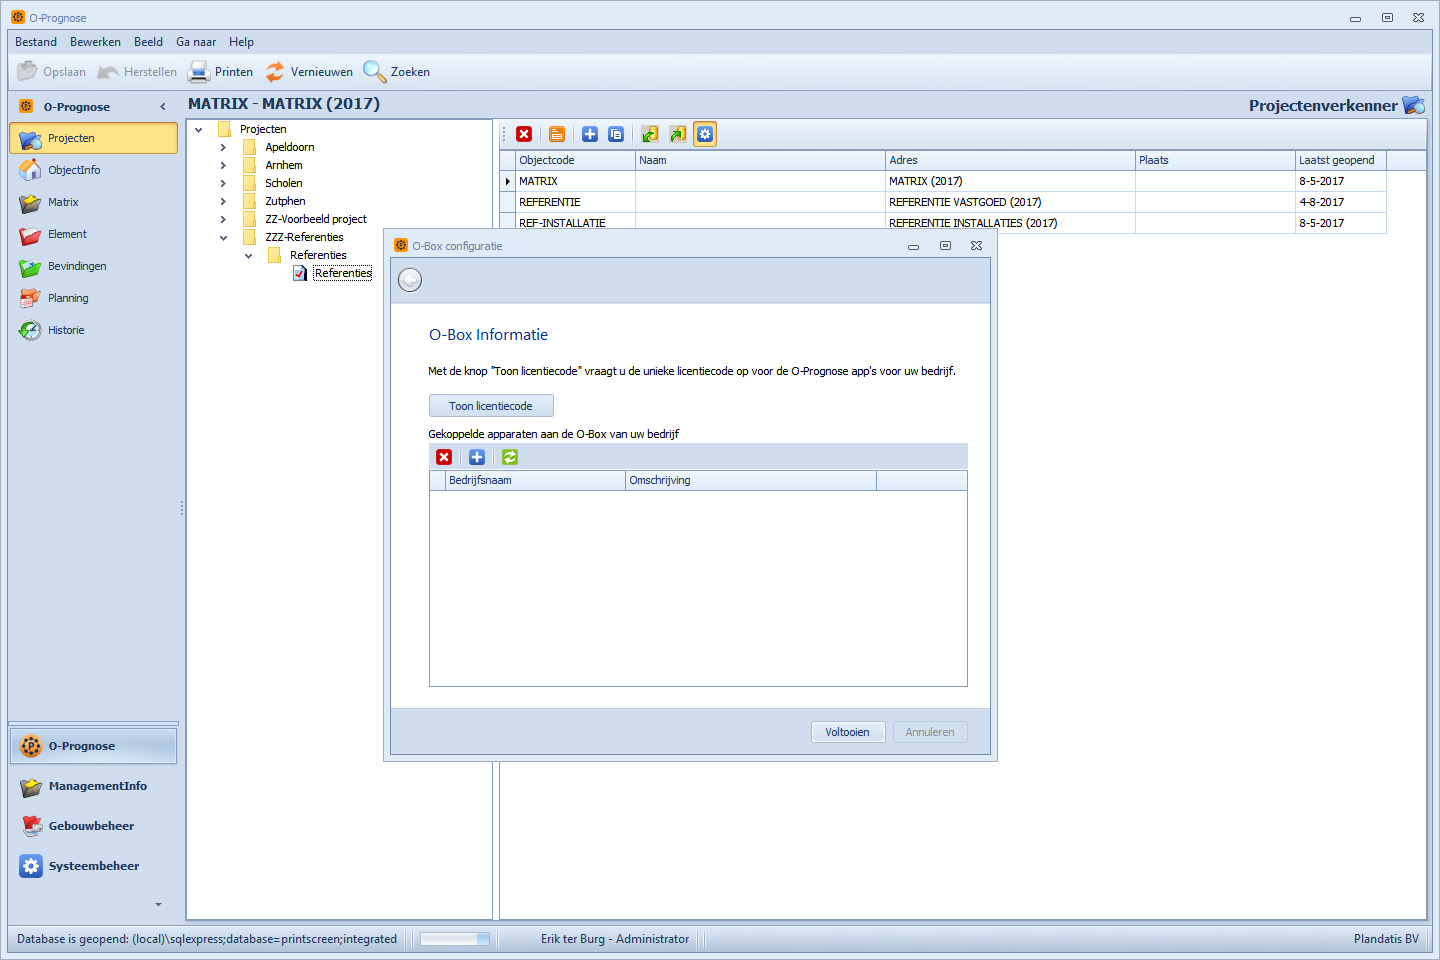Open the Bewerken menu
The height and width of the screenshot is (960, 1440).
tap(95, 42)
